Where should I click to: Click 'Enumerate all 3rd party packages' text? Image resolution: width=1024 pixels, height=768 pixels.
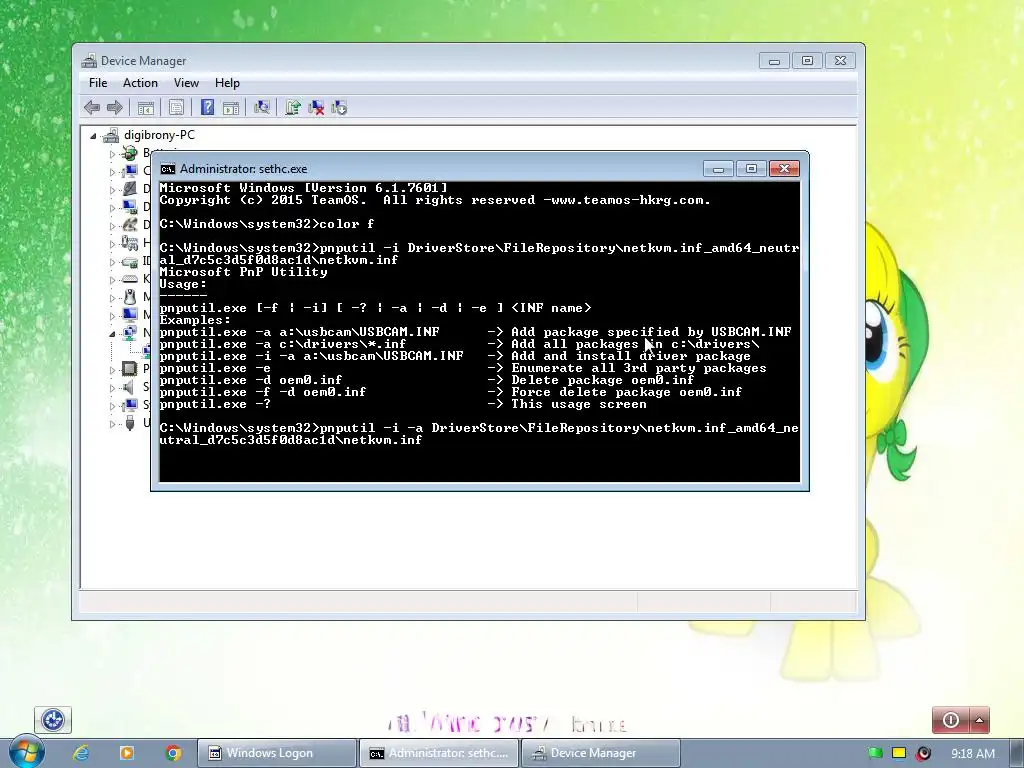coord(639,368)
